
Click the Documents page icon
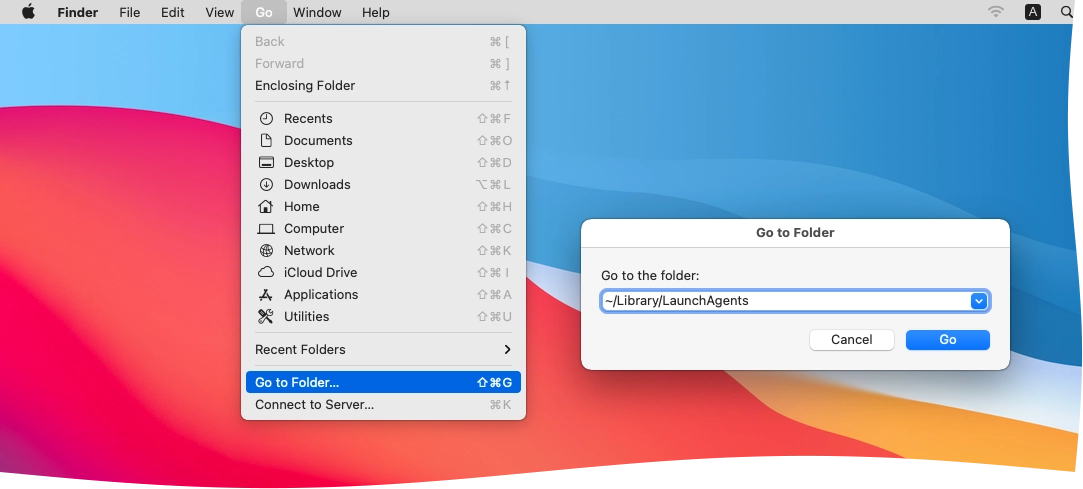coord(266,141)
